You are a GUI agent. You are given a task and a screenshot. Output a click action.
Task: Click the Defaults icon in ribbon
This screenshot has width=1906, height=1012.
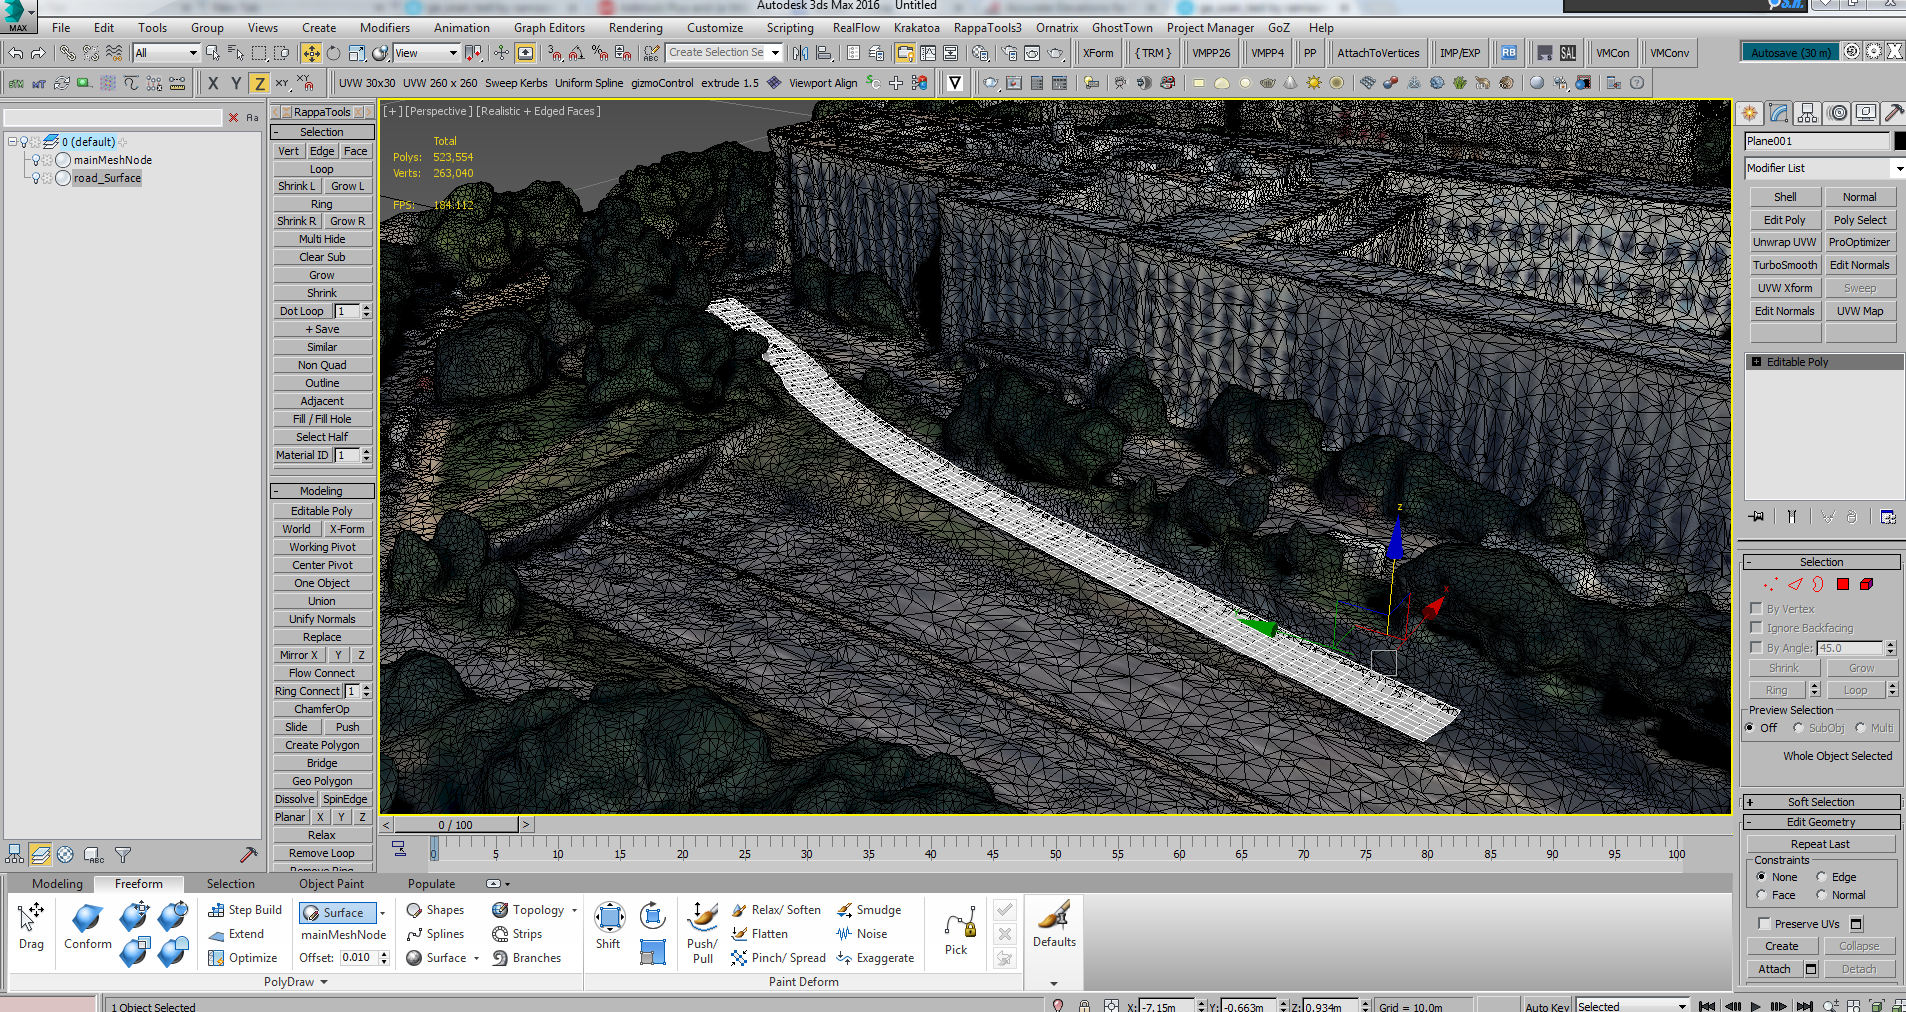pyautogui.click(x=1054, y=924)
